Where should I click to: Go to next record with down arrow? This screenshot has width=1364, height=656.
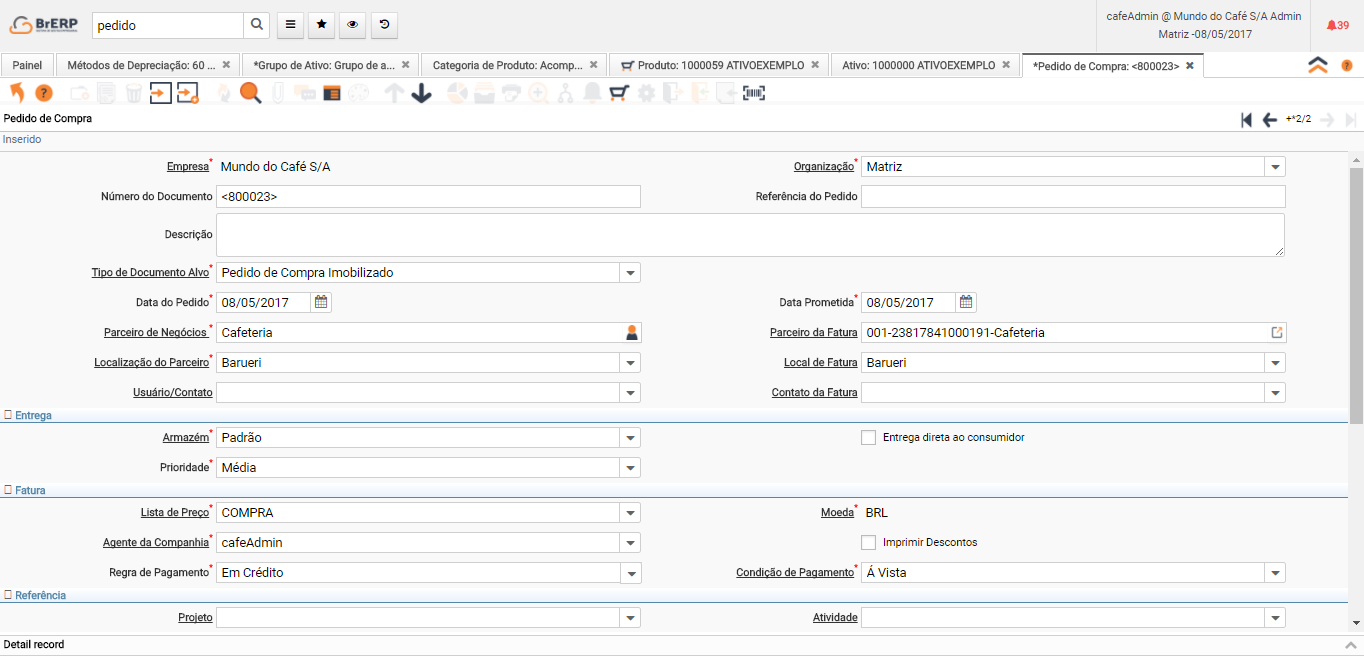(x=421, y=93)
